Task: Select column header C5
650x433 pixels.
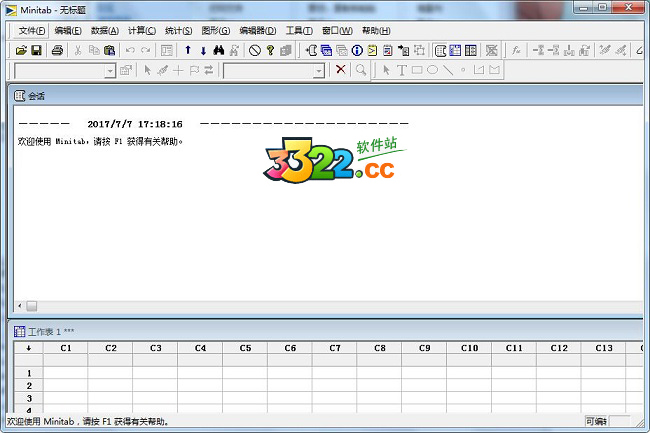Action: coord(245,348)
